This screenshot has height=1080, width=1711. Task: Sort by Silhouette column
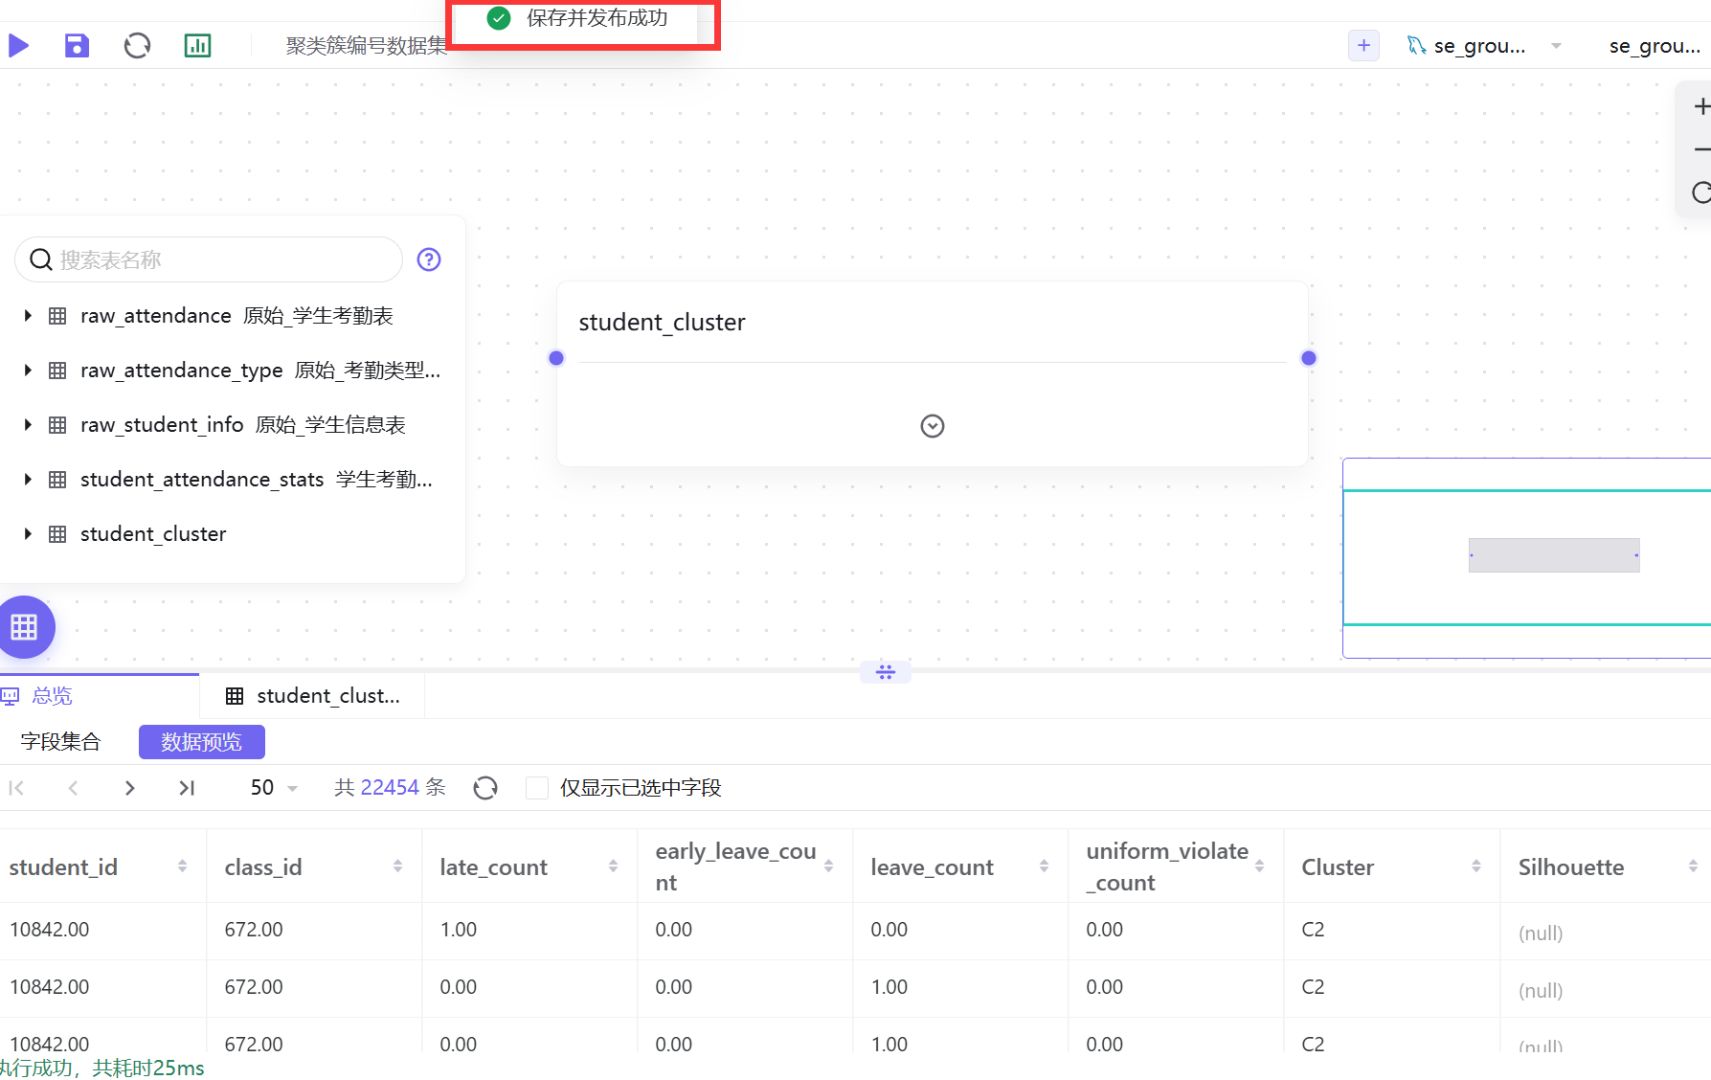(1693, 866)
